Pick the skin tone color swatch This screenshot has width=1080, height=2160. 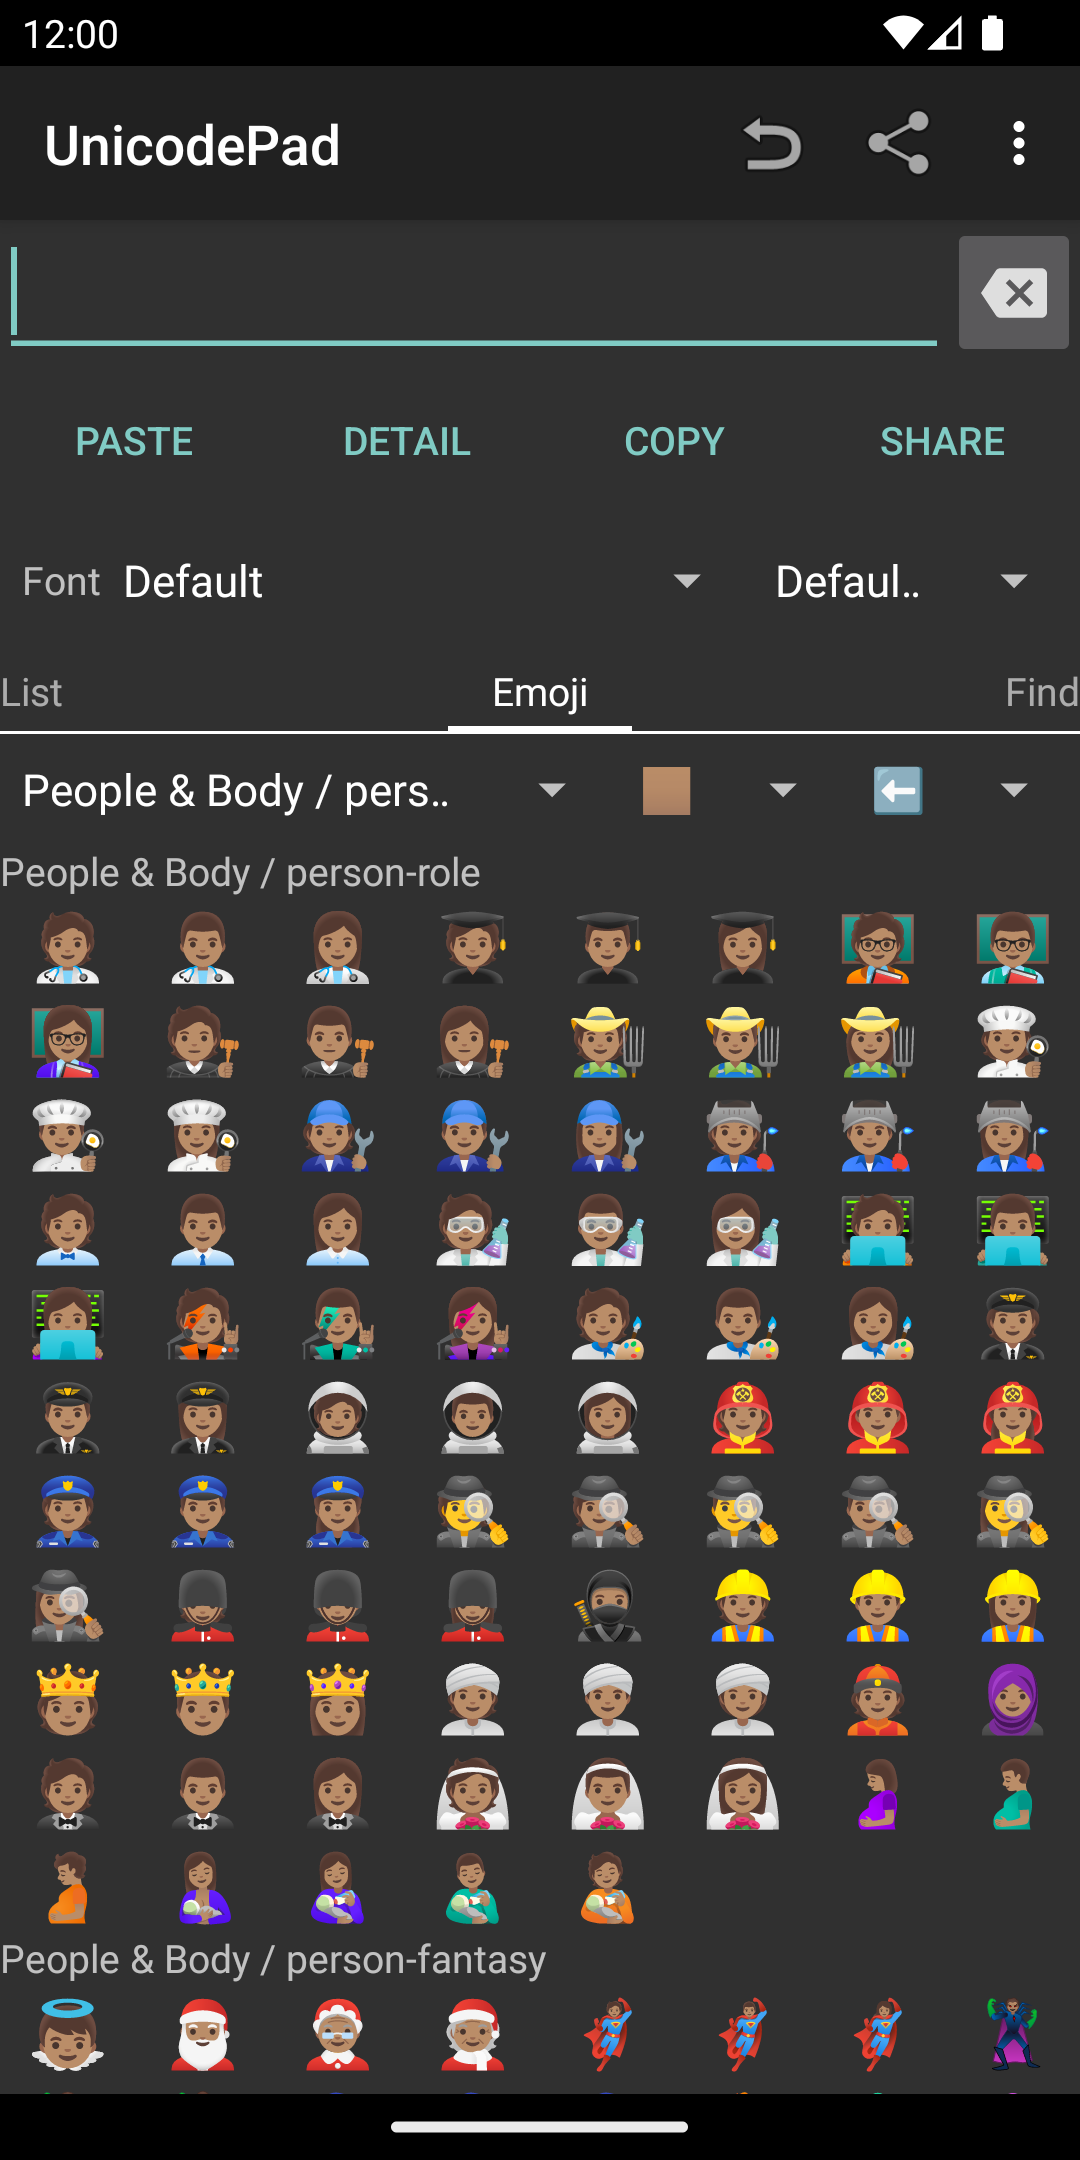click(x=667, y=791)
